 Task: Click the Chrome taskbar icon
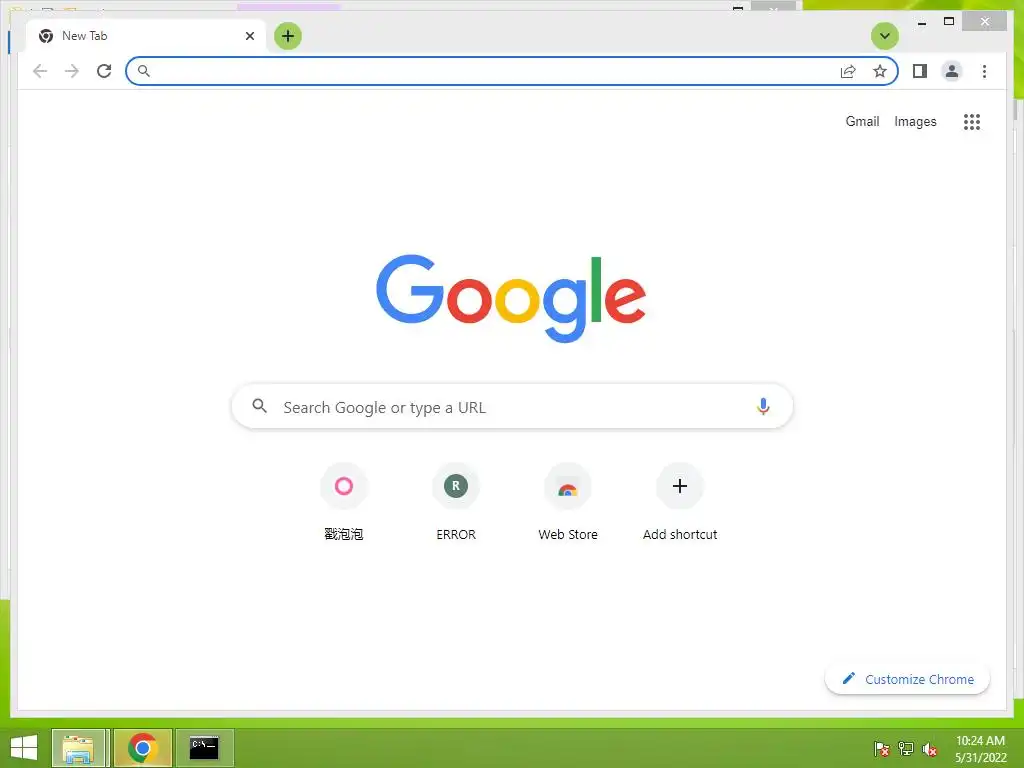coord(142,748)
